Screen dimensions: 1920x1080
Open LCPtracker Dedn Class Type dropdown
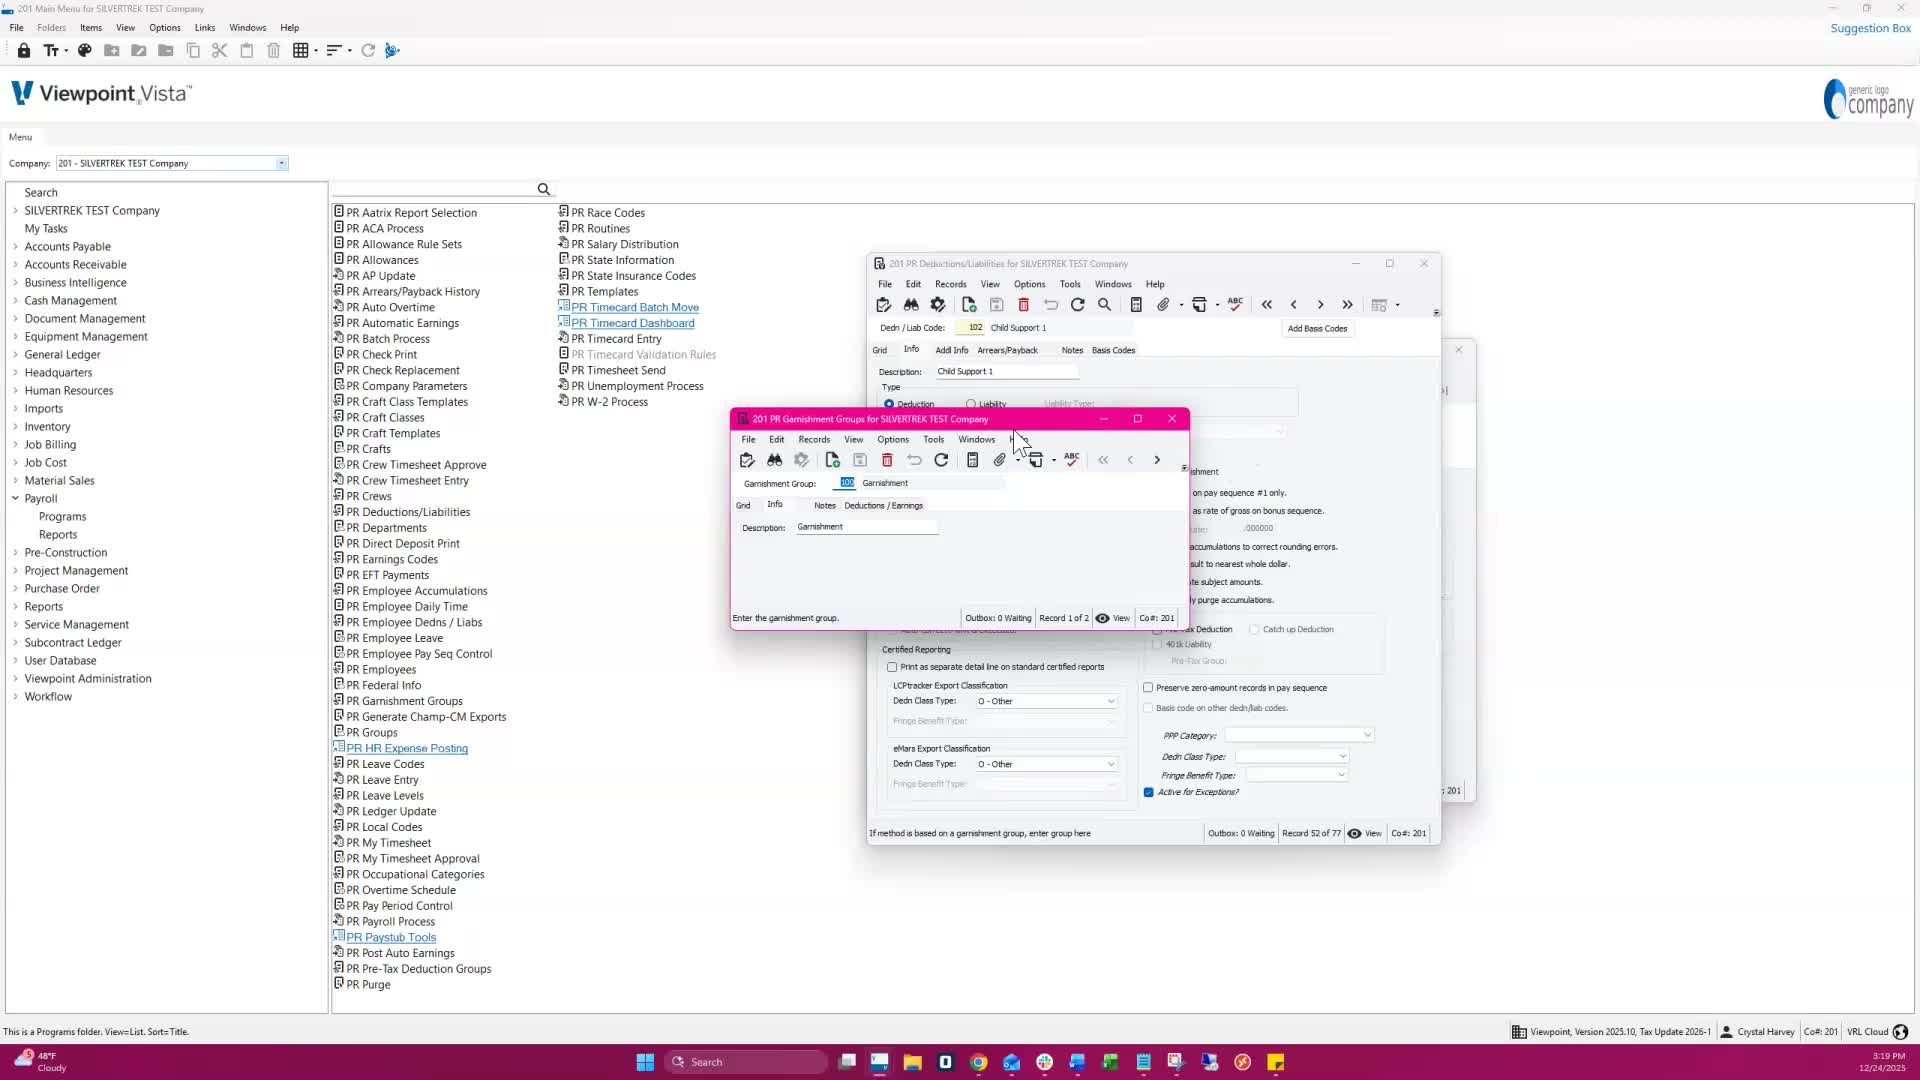click(x=1110, y=701)
